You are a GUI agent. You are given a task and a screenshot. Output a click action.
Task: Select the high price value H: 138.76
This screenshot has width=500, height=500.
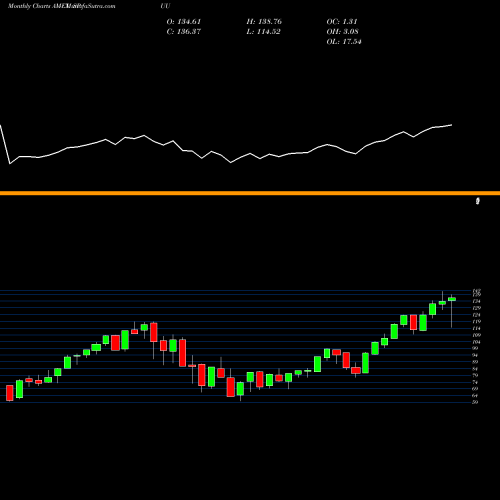tap(264, 22)
